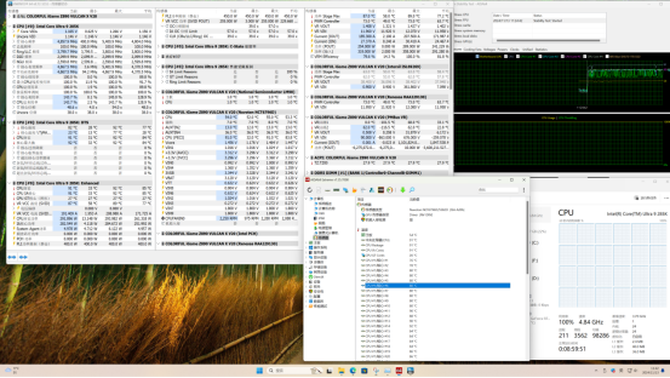Toggle Stress system memory option
Screen dimensions: 670x378
470,31
